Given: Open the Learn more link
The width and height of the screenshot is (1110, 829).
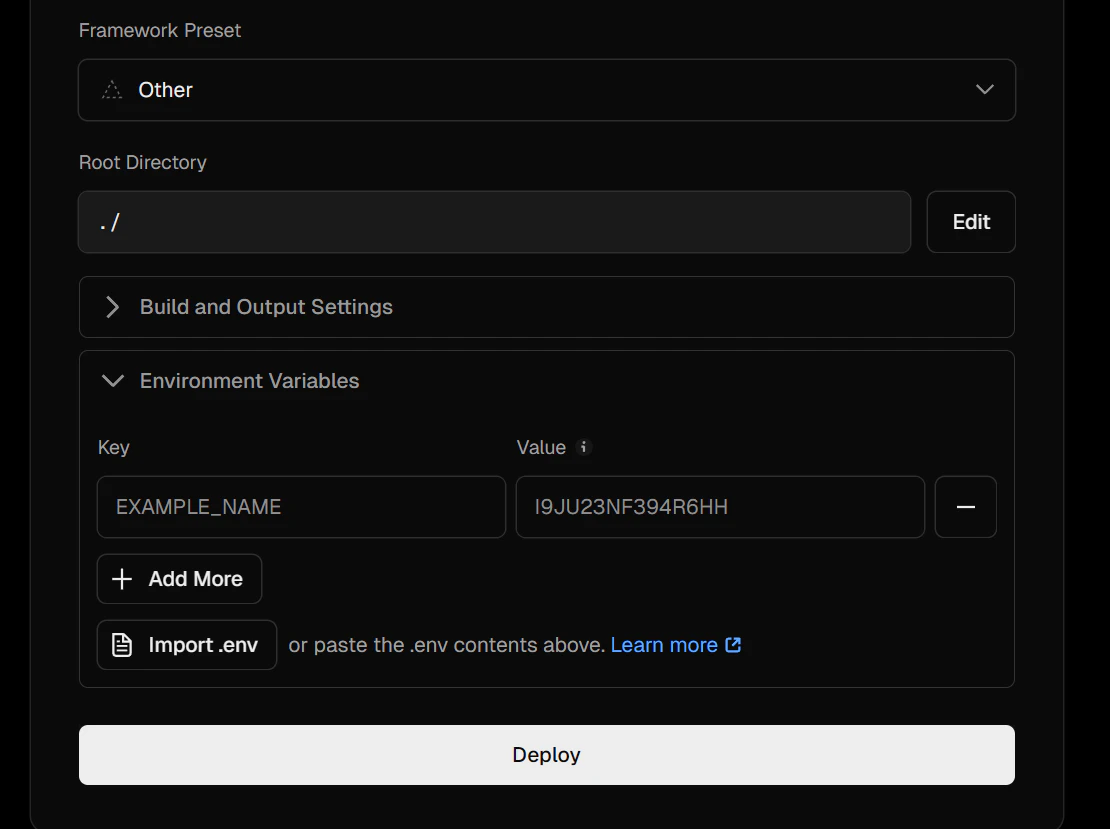Looking at the screenshot, I should coord(675,645).
